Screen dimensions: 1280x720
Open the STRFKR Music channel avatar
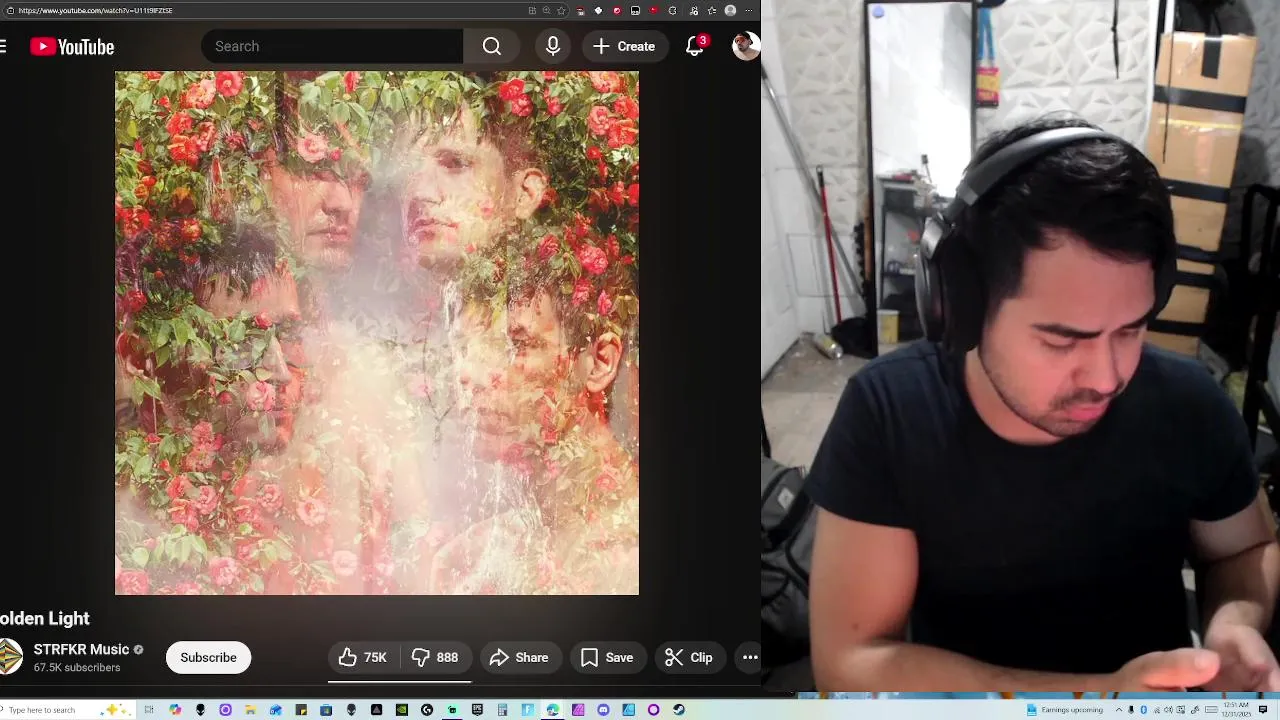coord(10,657)
